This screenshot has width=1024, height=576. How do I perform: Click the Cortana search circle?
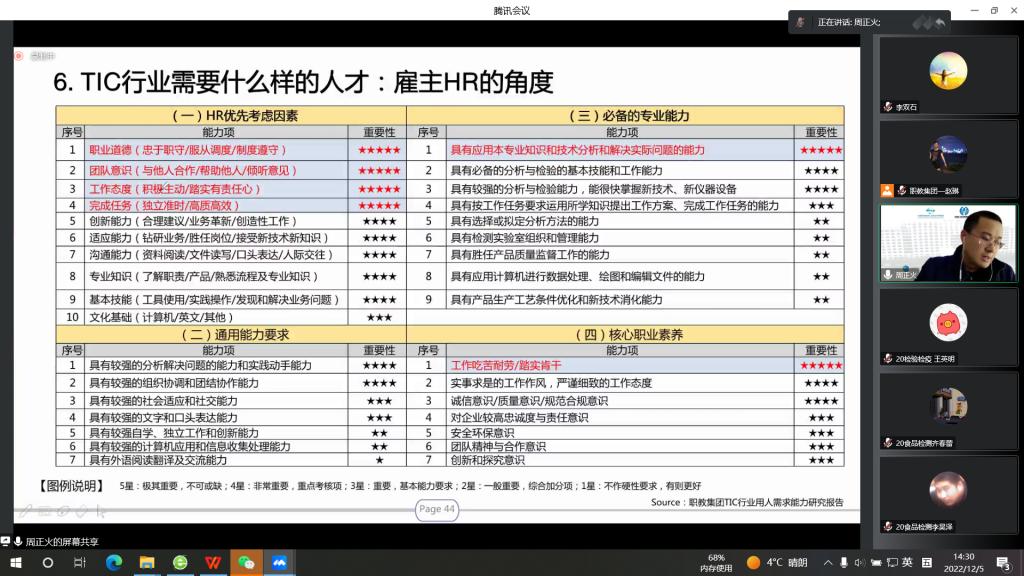[47, 562]
